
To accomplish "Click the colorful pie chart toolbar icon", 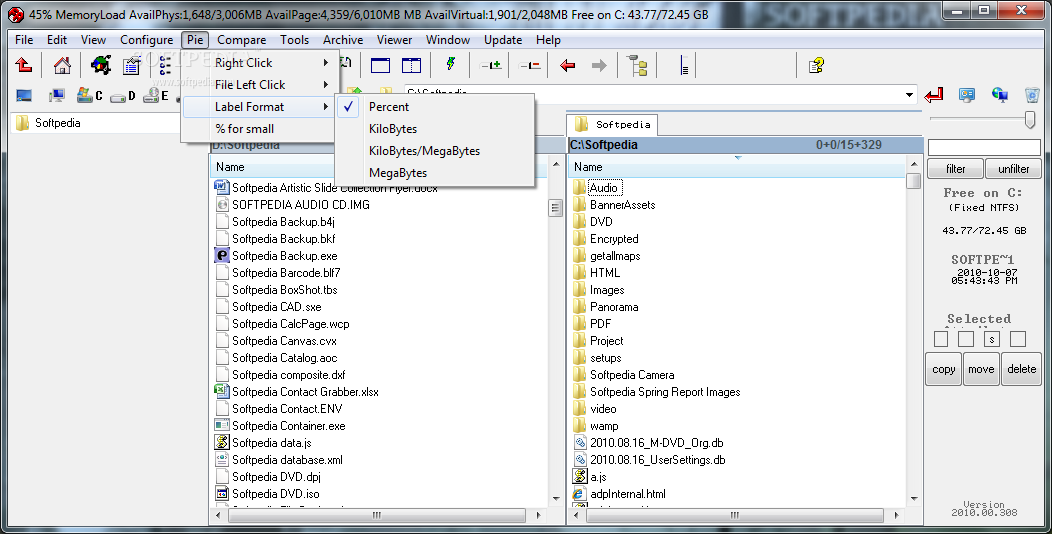I will 101,65.
